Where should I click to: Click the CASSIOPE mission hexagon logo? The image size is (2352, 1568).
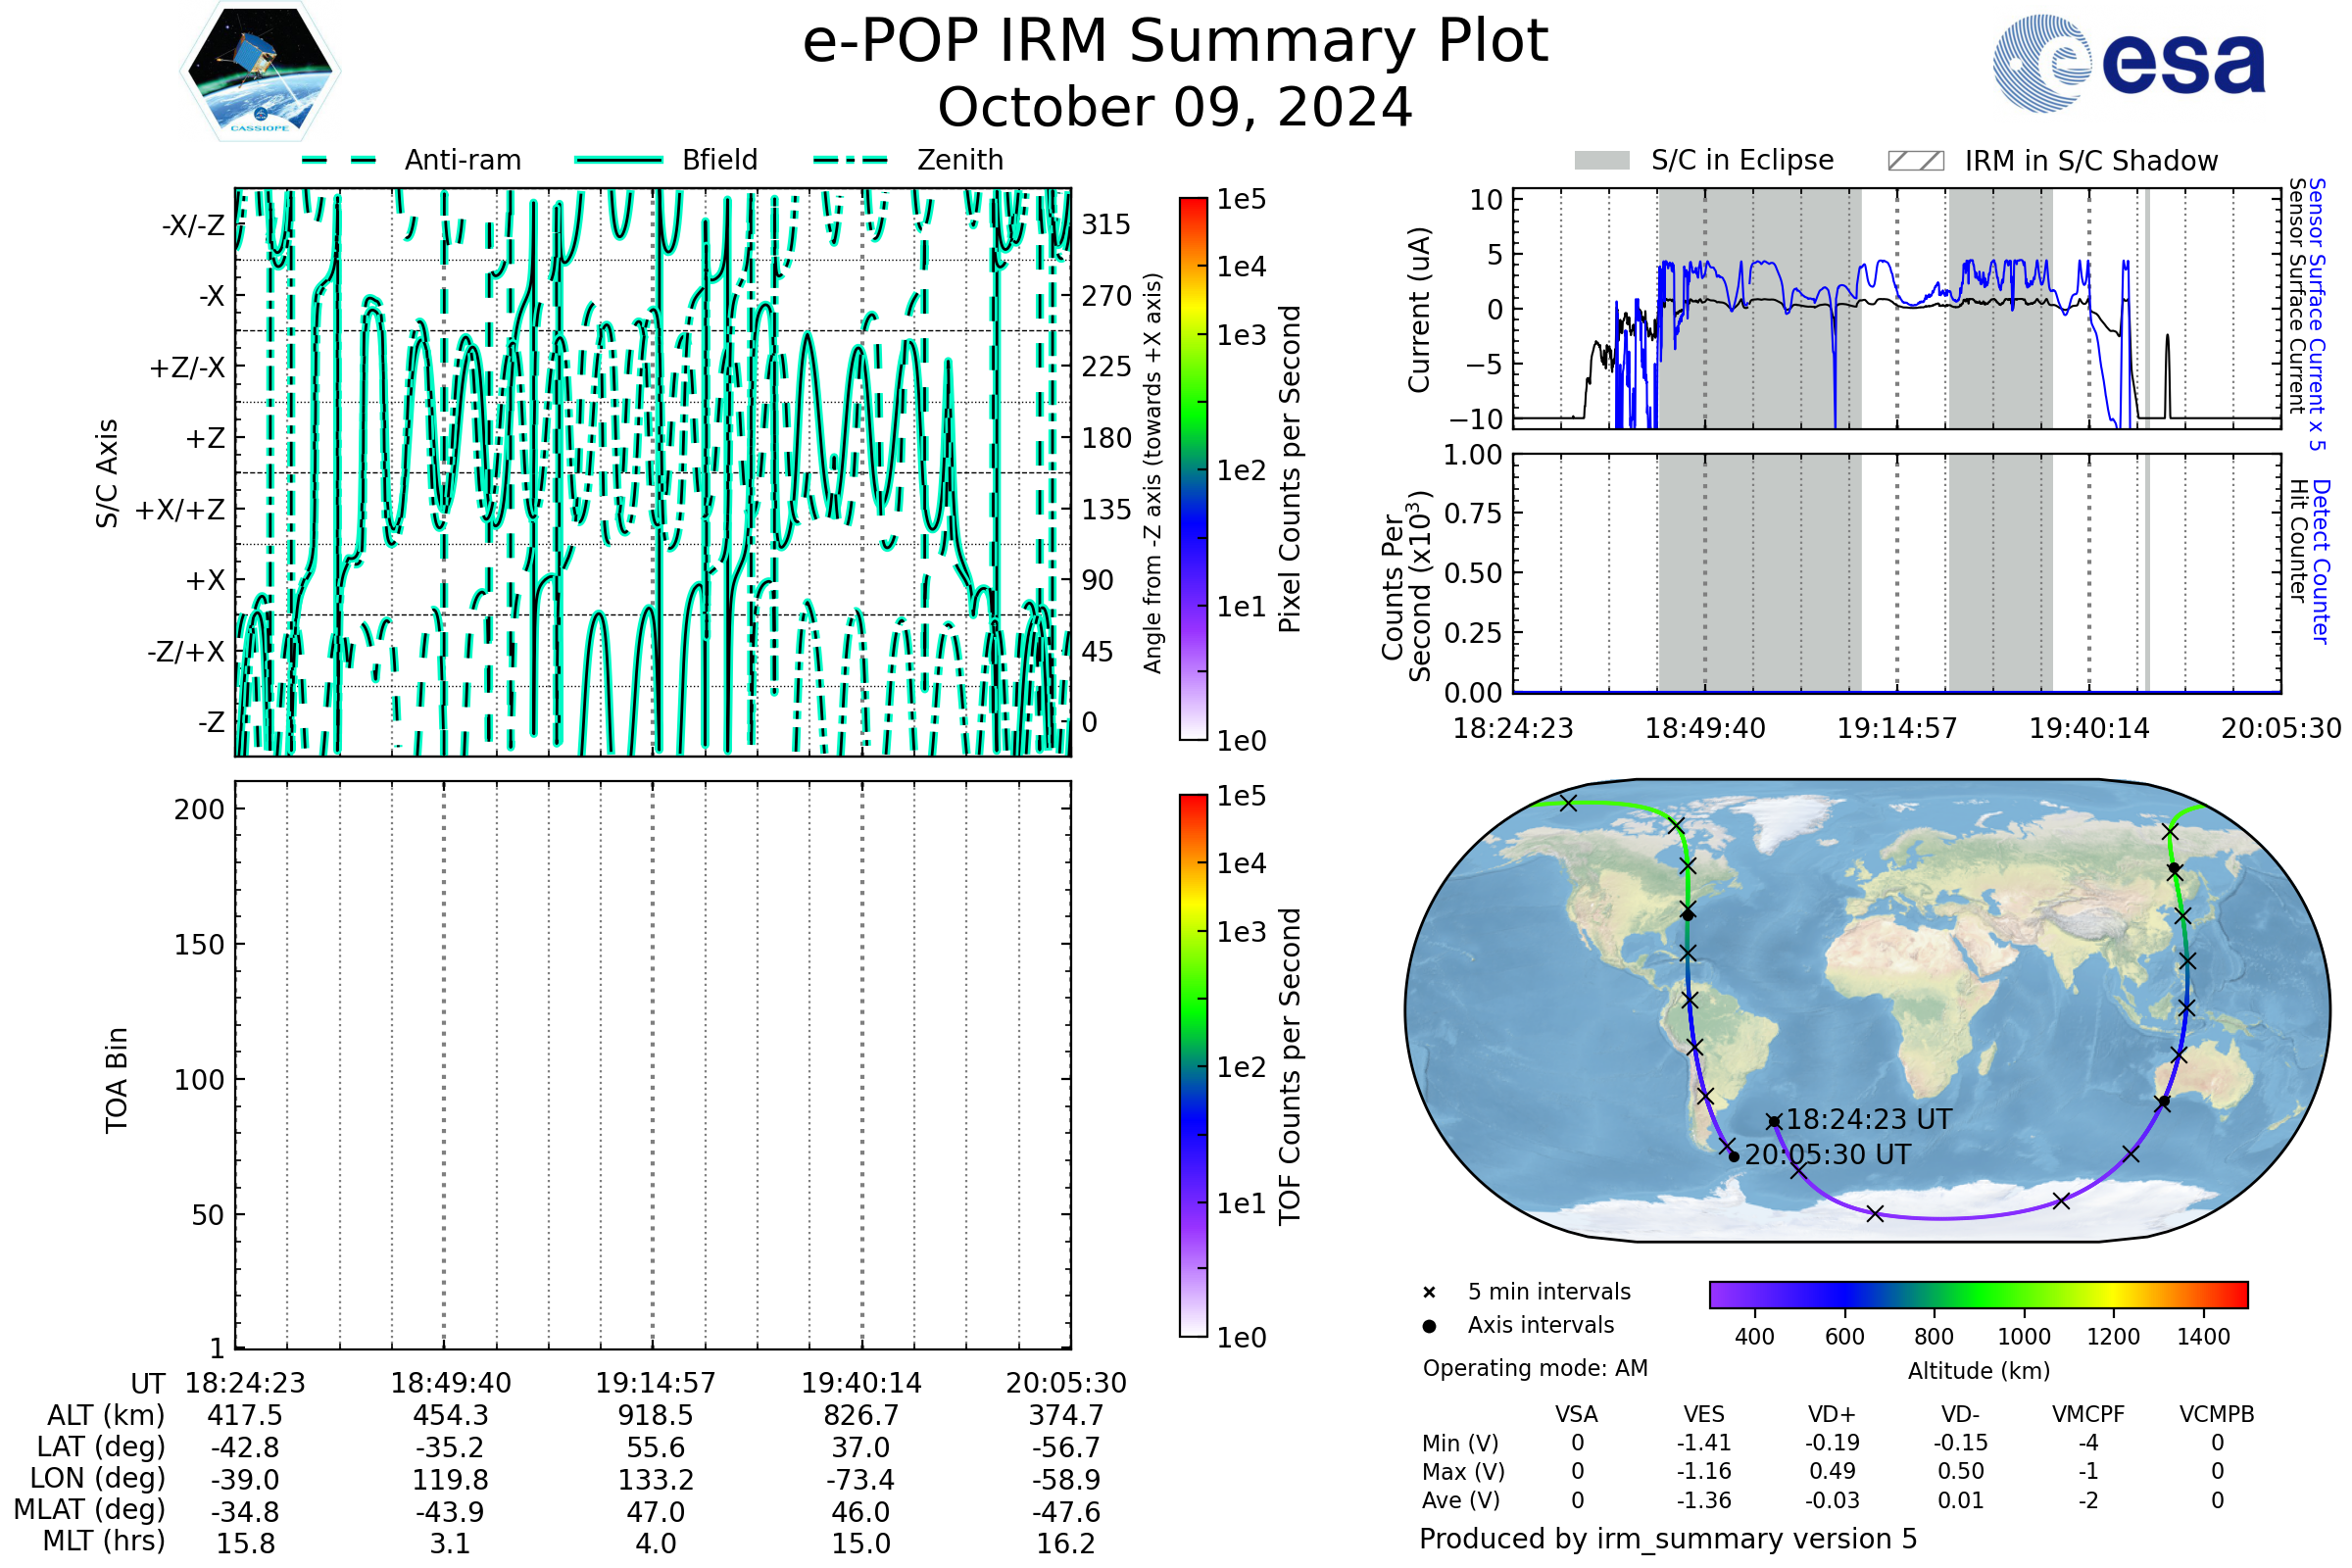pos(260,72)
